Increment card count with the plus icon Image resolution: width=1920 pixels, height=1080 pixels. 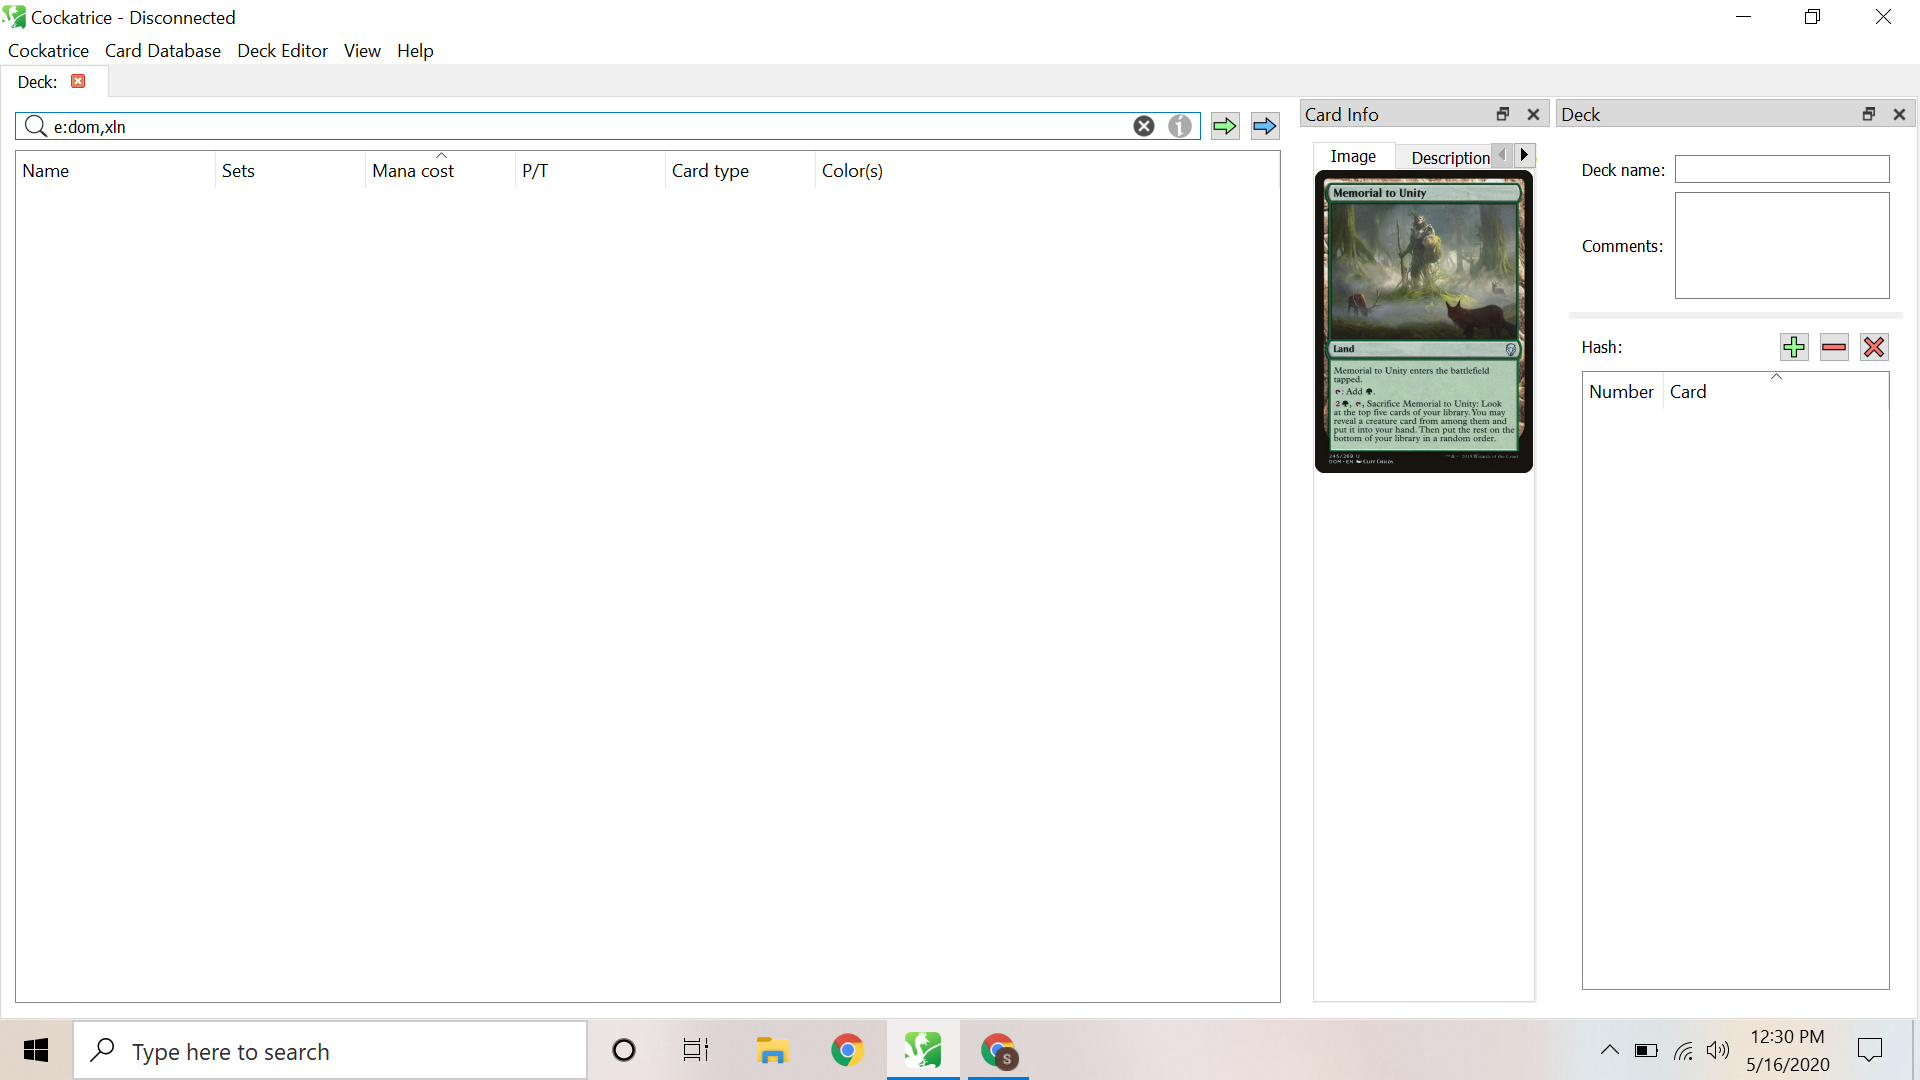1794,347
